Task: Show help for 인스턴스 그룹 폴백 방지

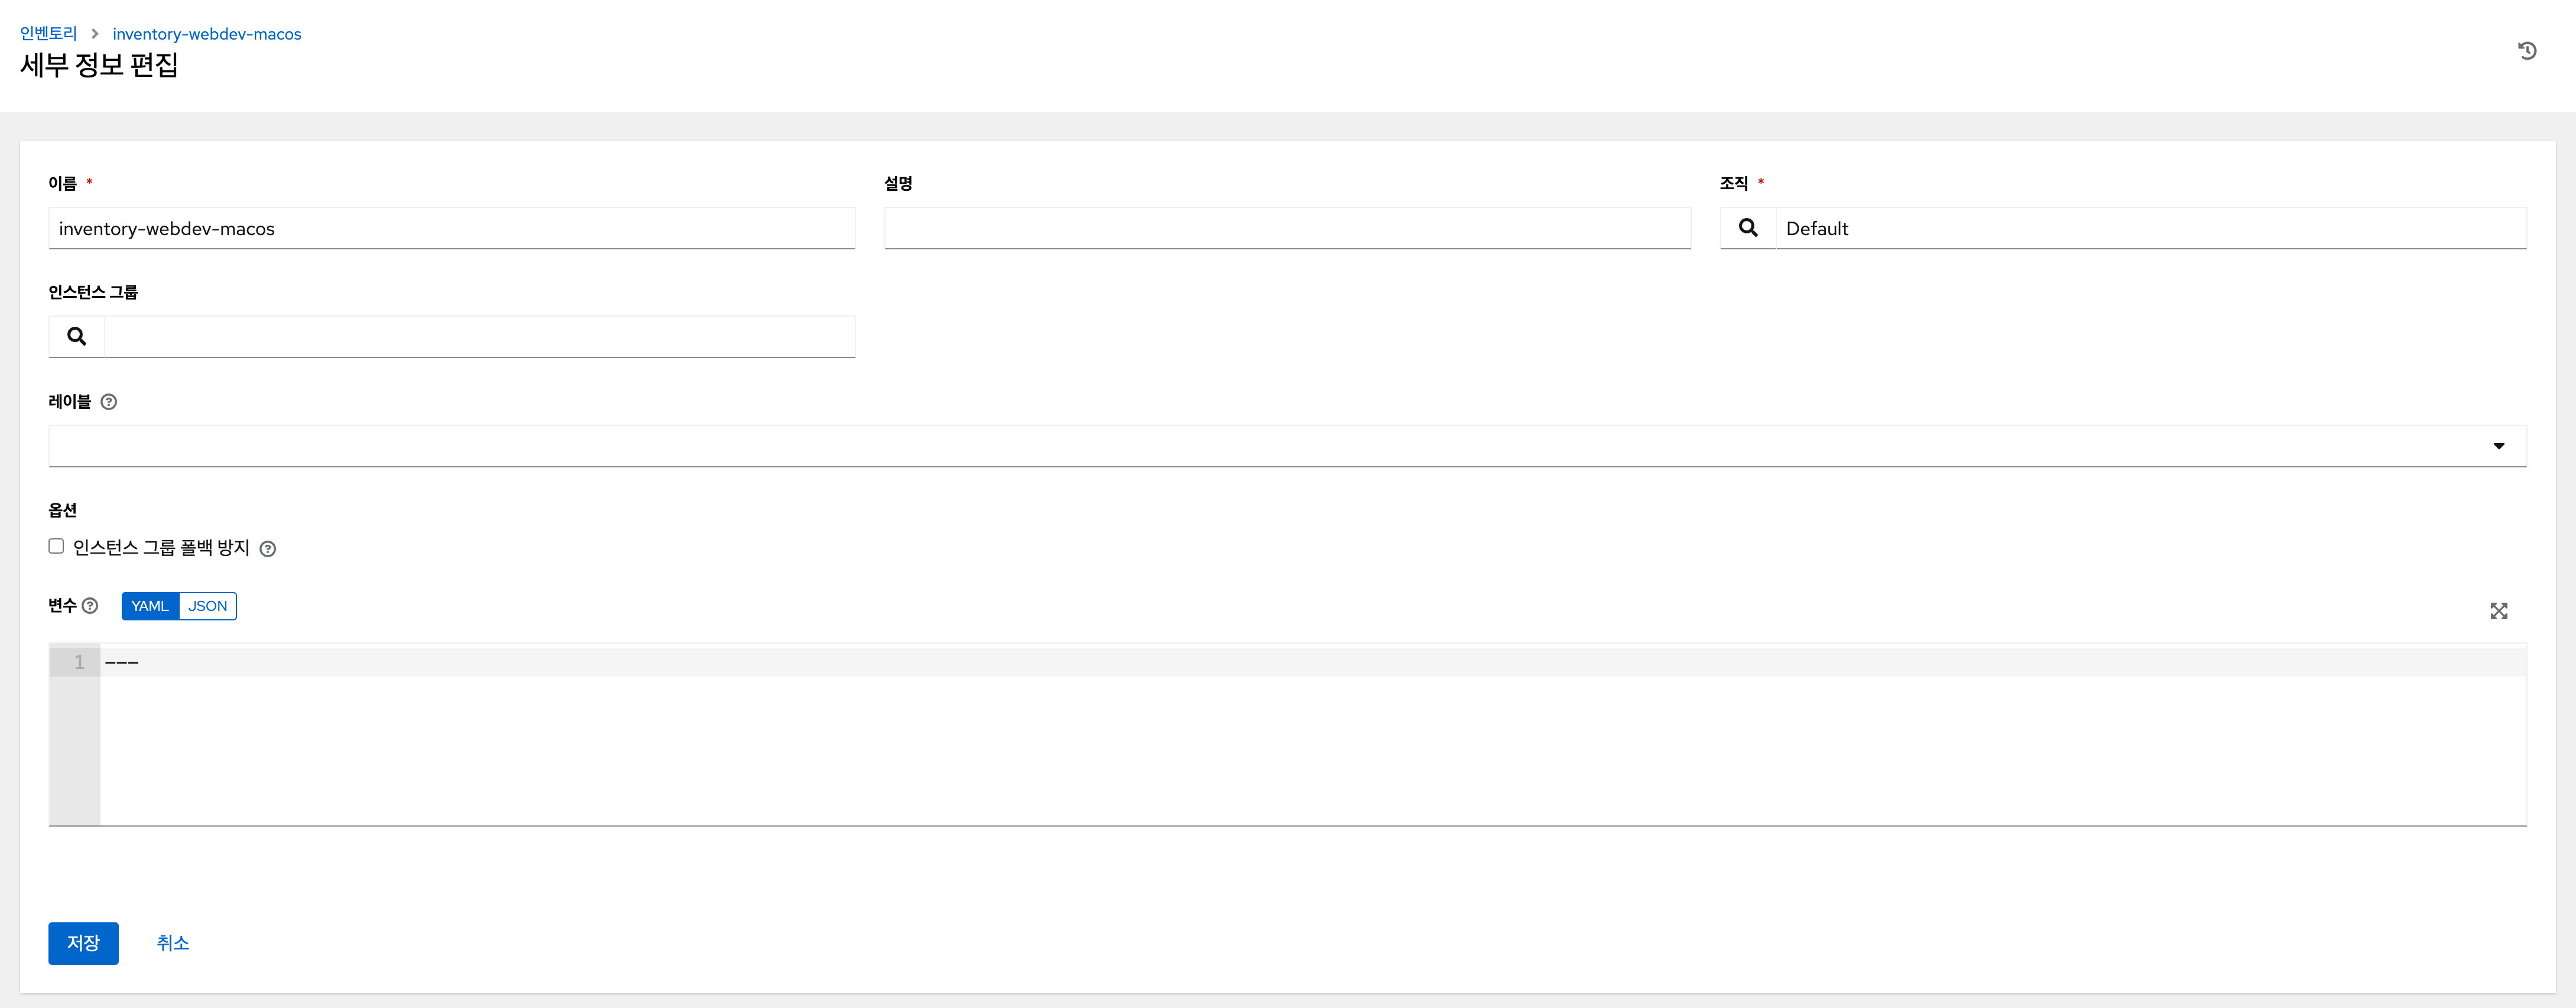Action: pyautogui.click(x=268, y=549)
